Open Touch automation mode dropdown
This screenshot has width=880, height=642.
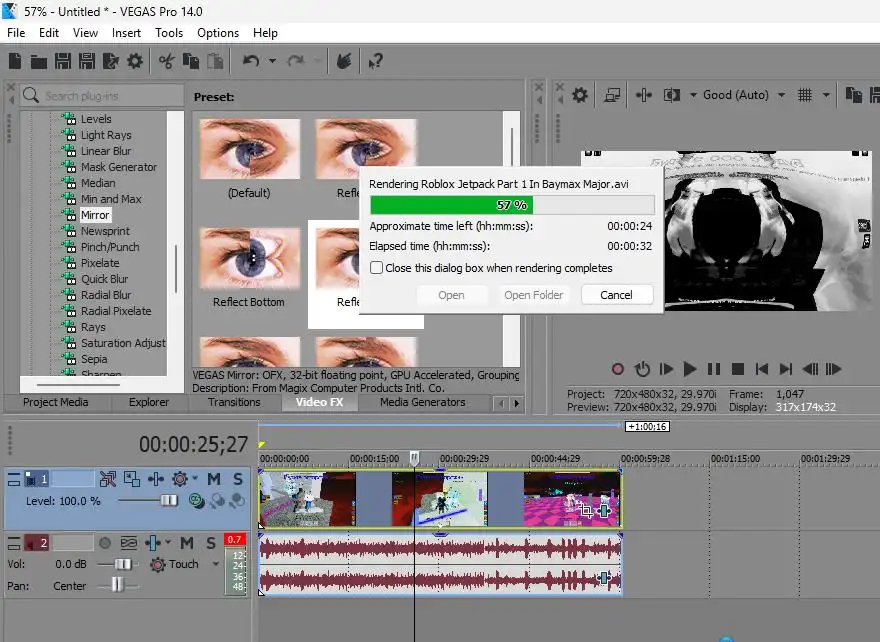pos(216,564)
